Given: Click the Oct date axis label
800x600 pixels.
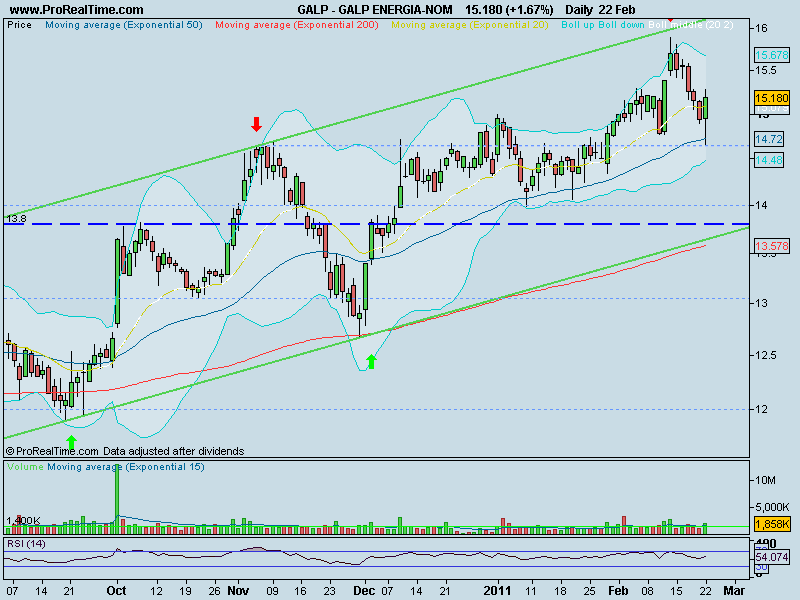Looking at the screenshot, I should (116, 590).
